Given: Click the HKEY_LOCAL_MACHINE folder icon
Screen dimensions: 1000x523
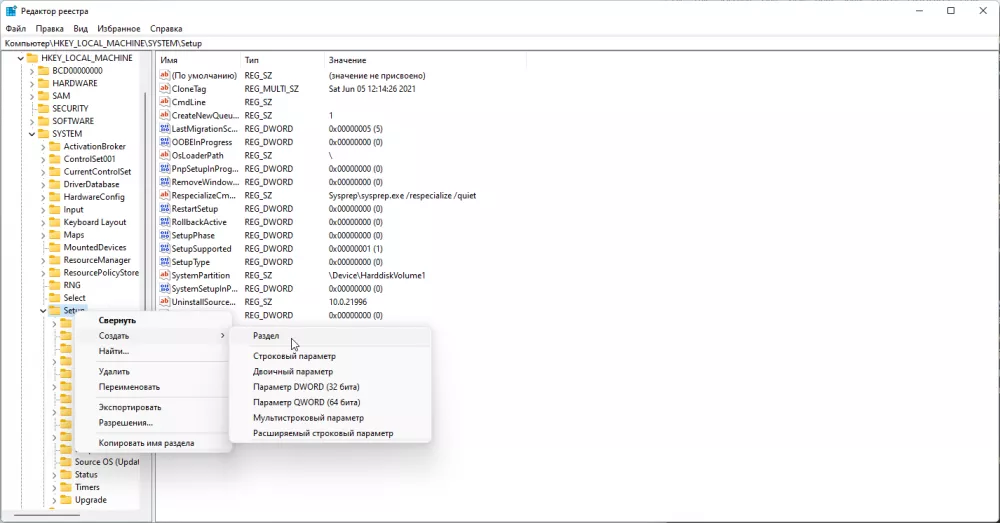Looking at the screenshot, I should point(32,58).
